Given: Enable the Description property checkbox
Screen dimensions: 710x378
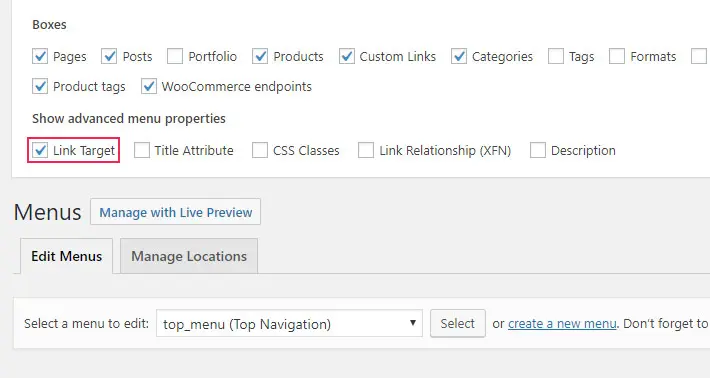Looking at the screenshot, I should click(x=537, y=150).
